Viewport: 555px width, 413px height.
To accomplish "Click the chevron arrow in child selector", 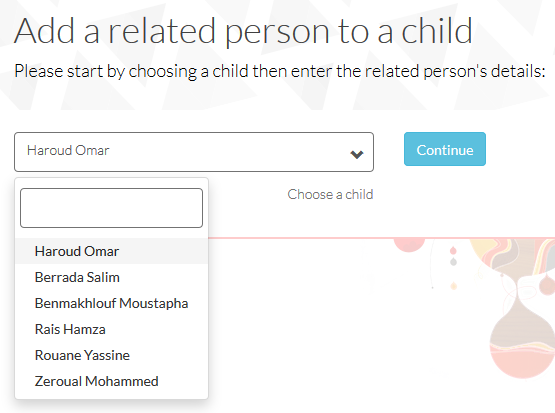I will (x=356, y=154).
